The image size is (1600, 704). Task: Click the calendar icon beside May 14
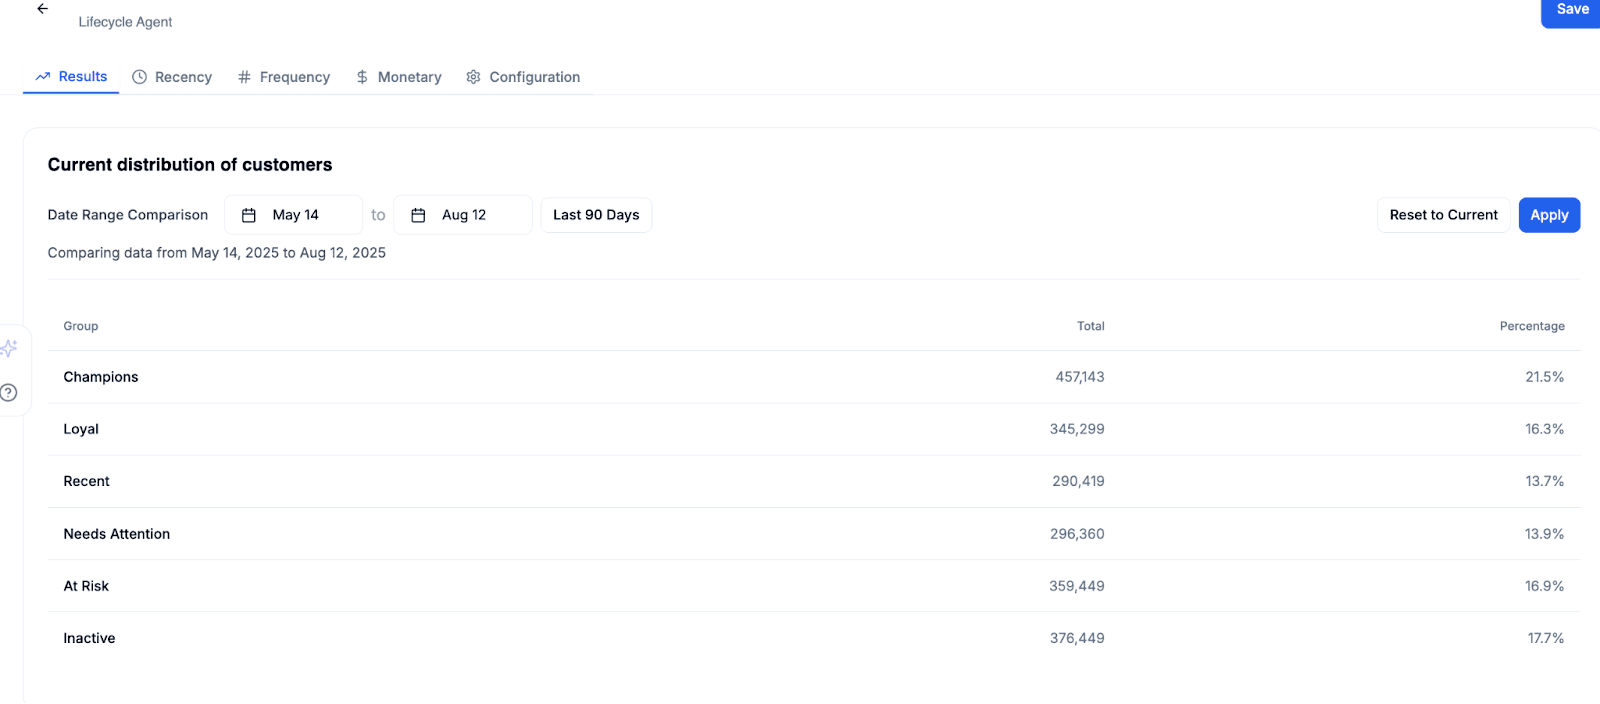click(x=249, y=215)
